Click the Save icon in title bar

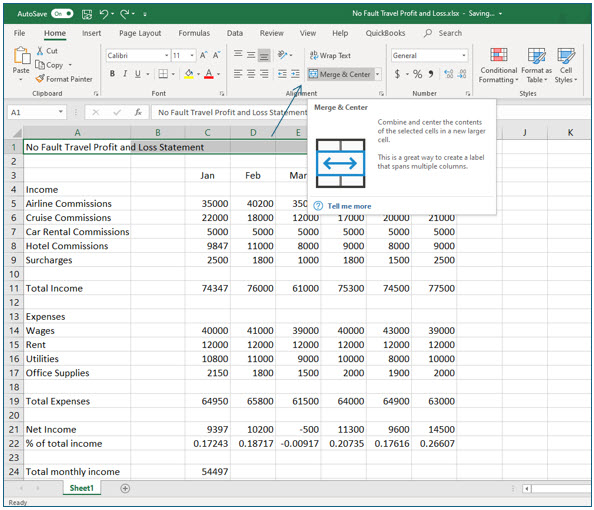click(x=87, y=14)
